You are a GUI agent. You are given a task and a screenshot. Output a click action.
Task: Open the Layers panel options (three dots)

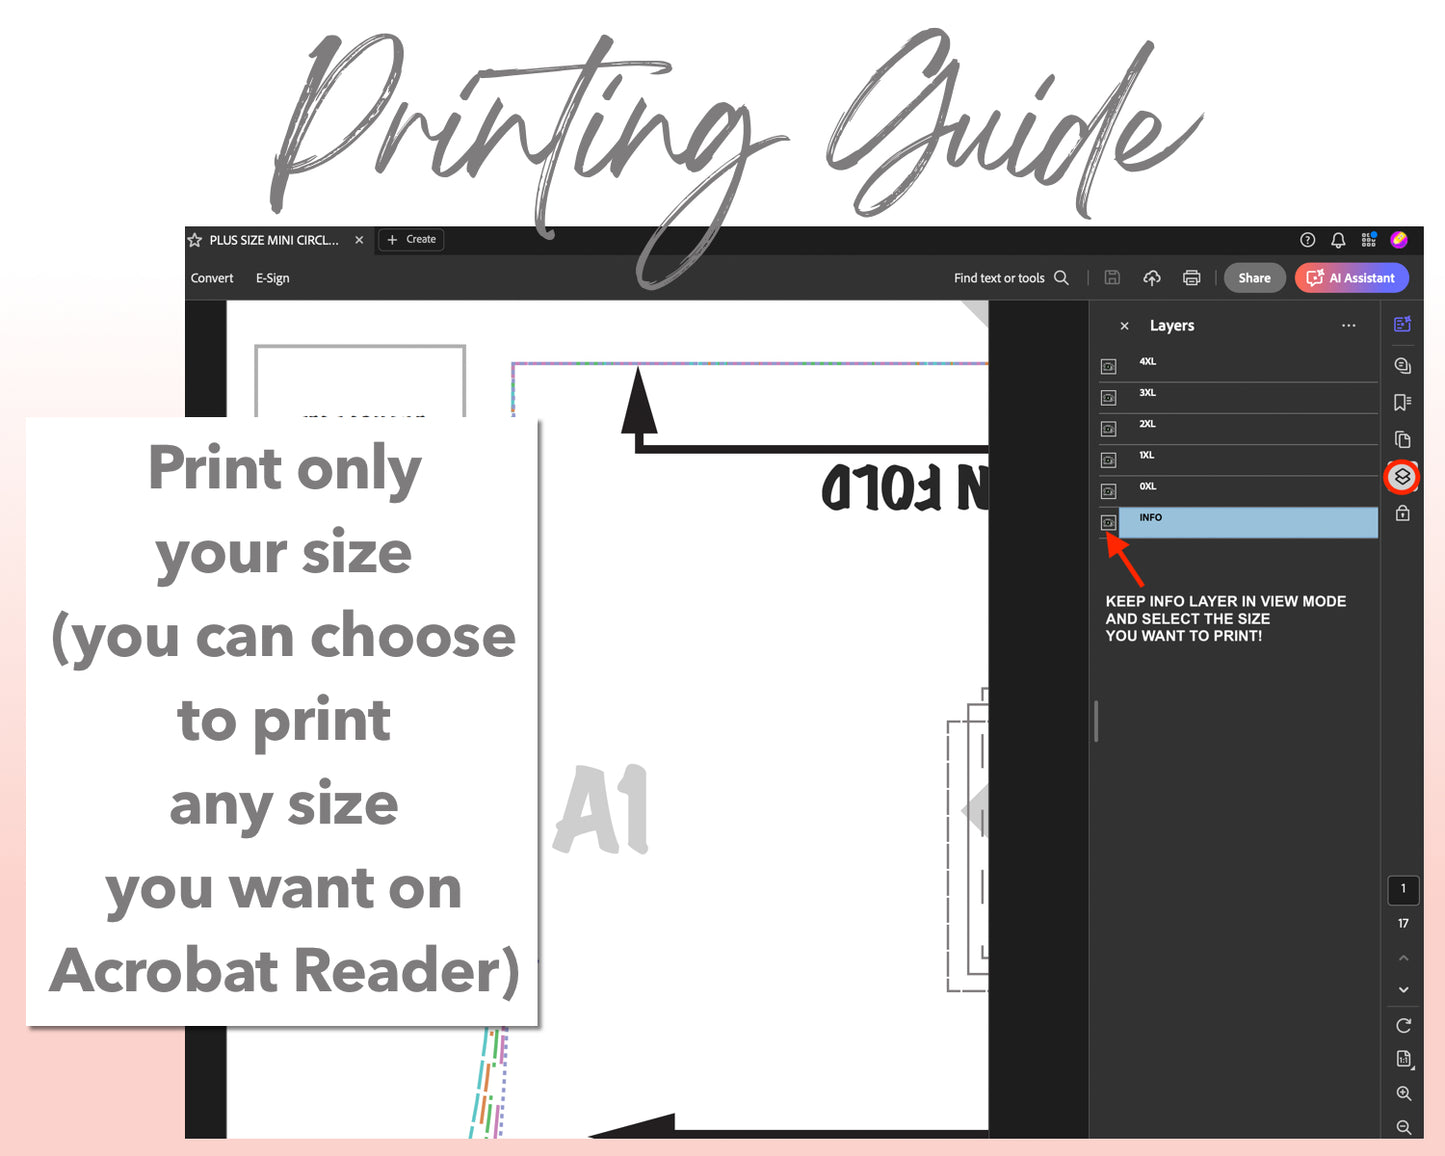coord(1348,326)
